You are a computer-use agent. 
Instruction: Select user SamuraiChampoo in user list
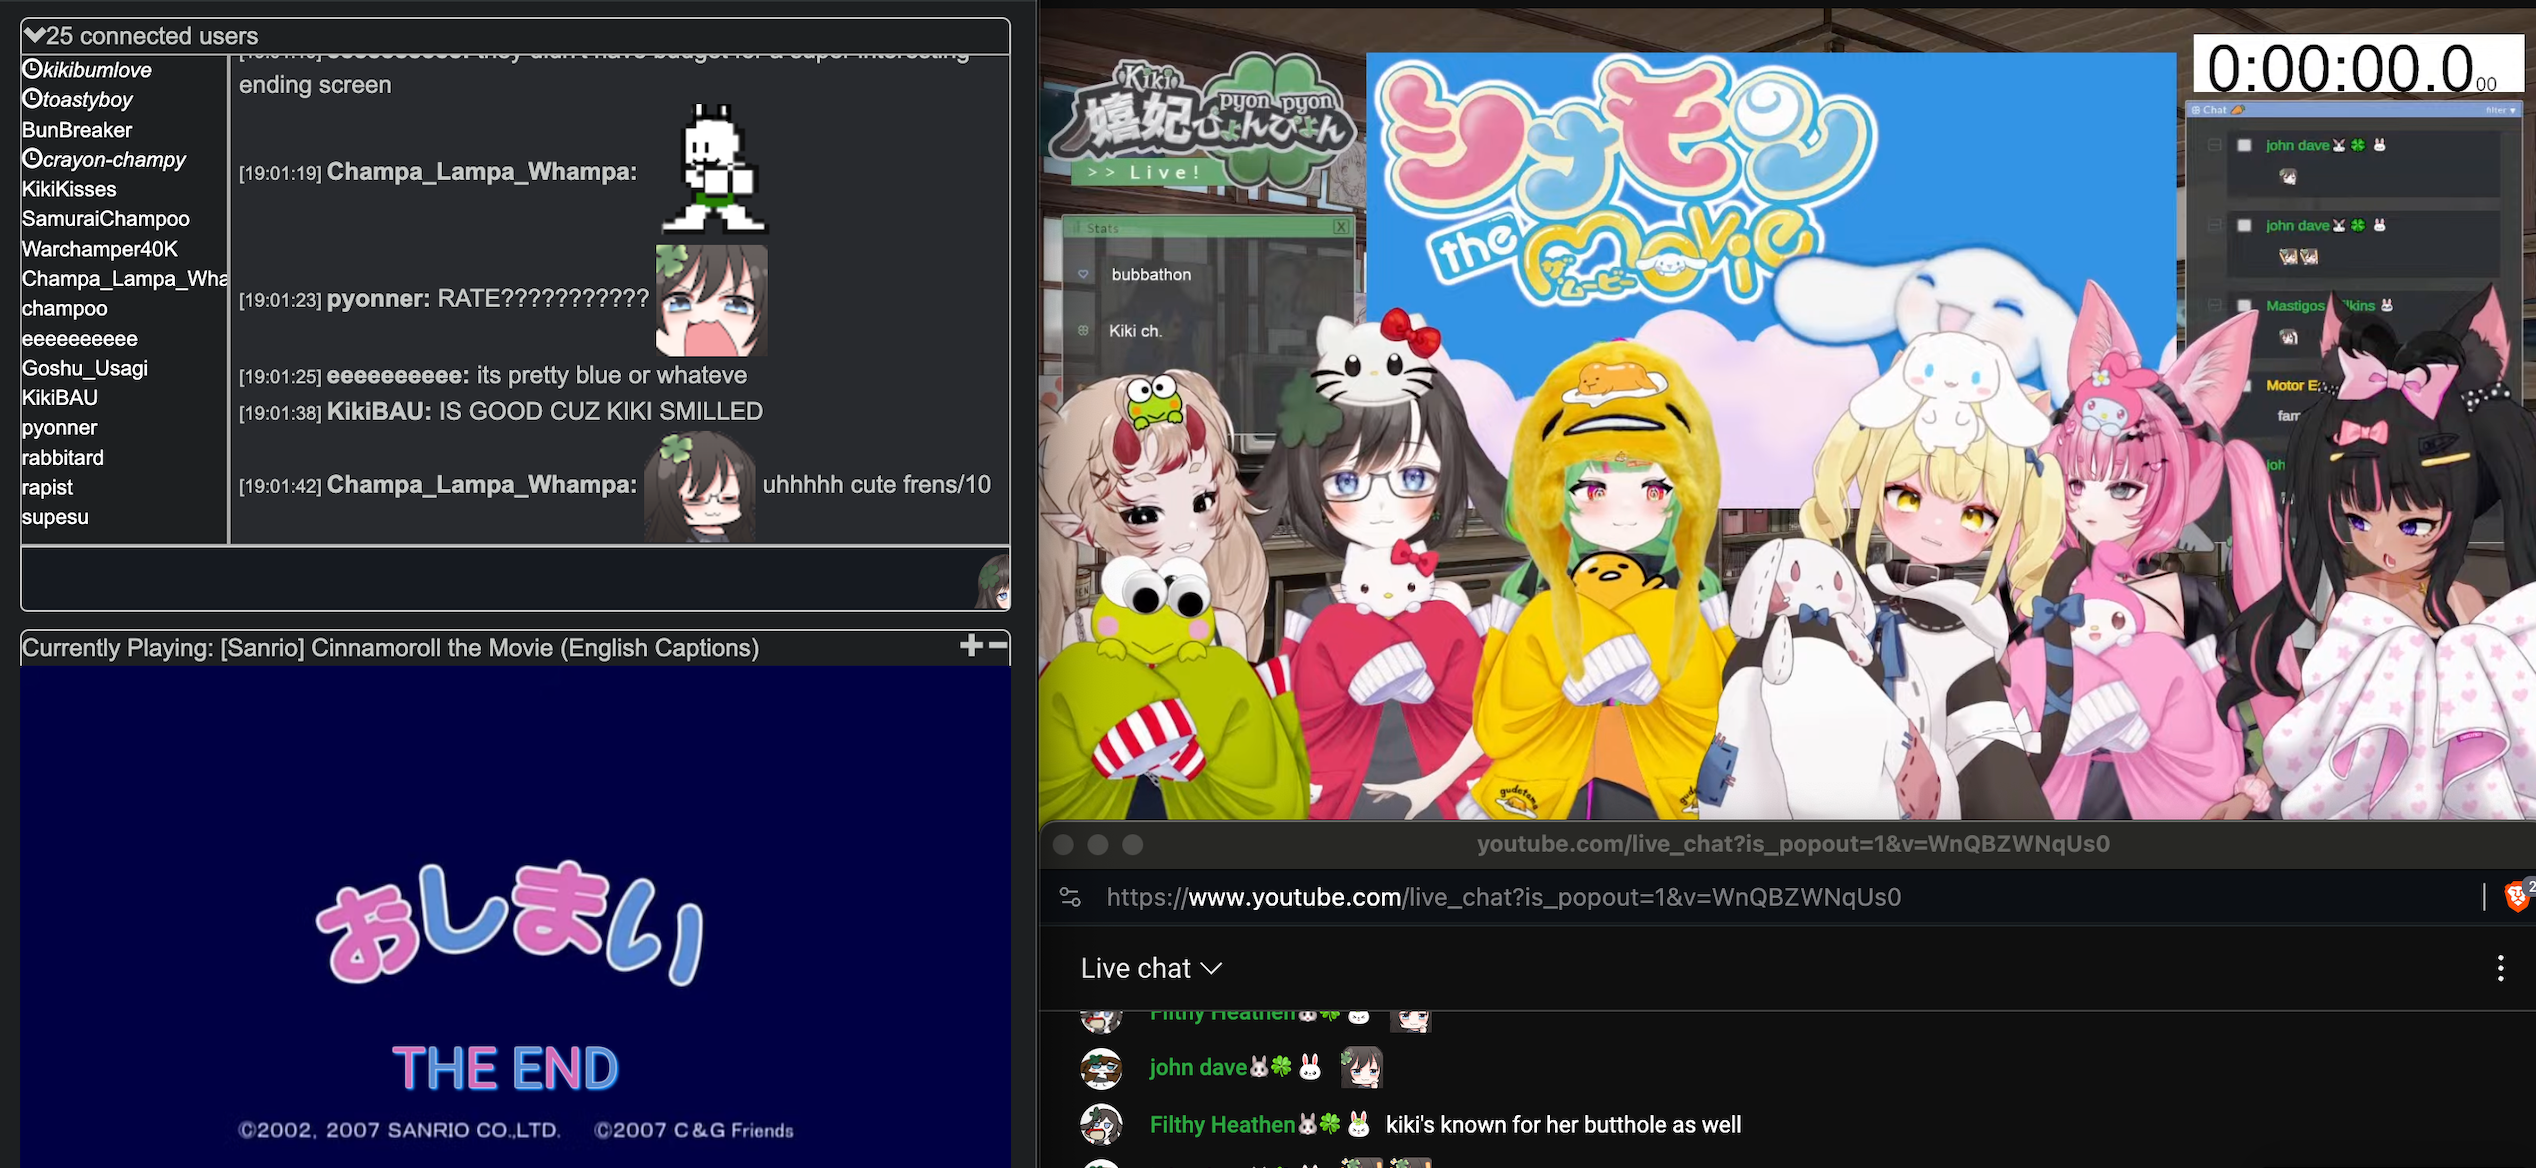click(106, 219)
